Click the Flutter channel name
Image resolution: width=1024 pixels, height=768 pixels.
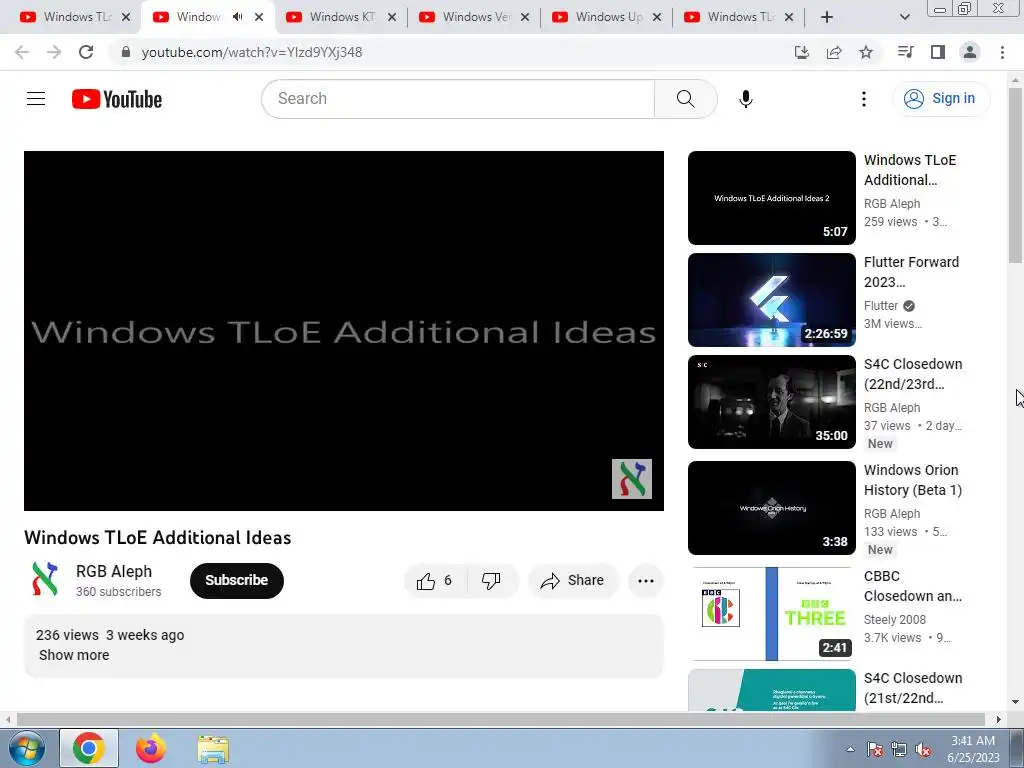point(881,306)
